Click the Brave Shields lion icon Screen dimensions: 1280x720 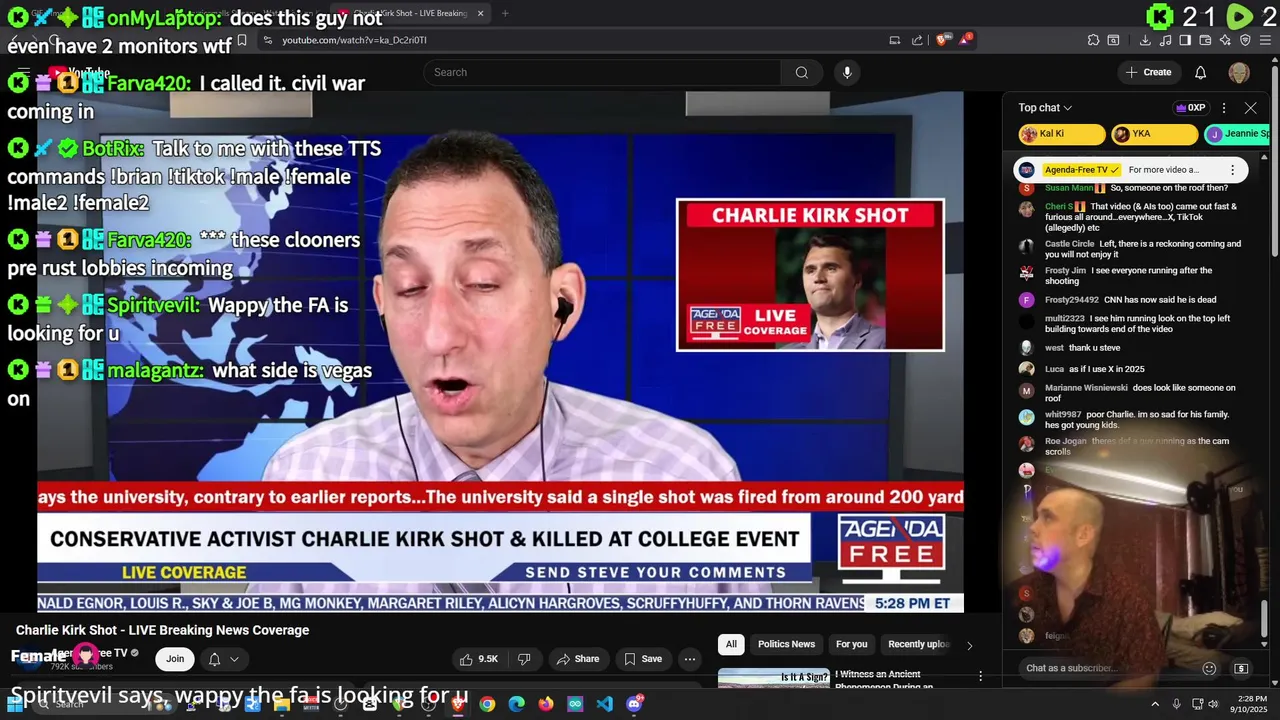click(x=942, y=40)
